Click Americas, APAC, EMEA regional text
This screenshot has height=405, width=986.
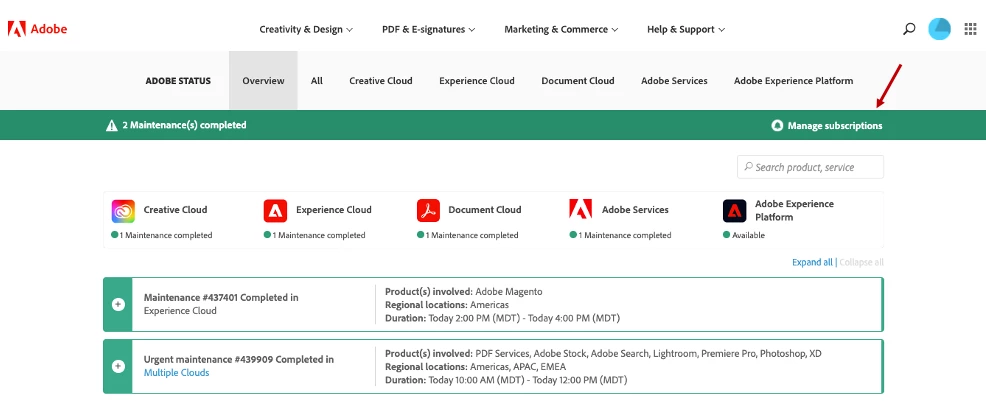[x=518, y=367]
